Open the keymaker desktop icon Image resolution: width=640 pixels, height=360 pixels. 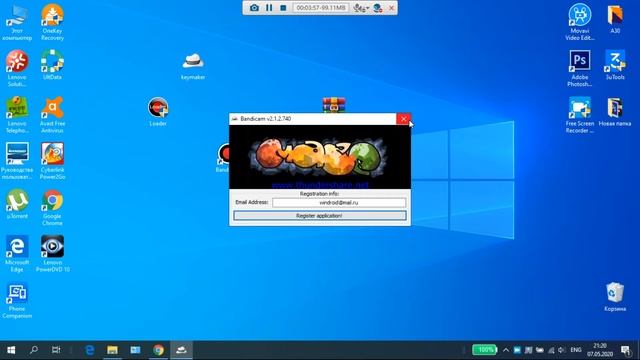point(193,66)
